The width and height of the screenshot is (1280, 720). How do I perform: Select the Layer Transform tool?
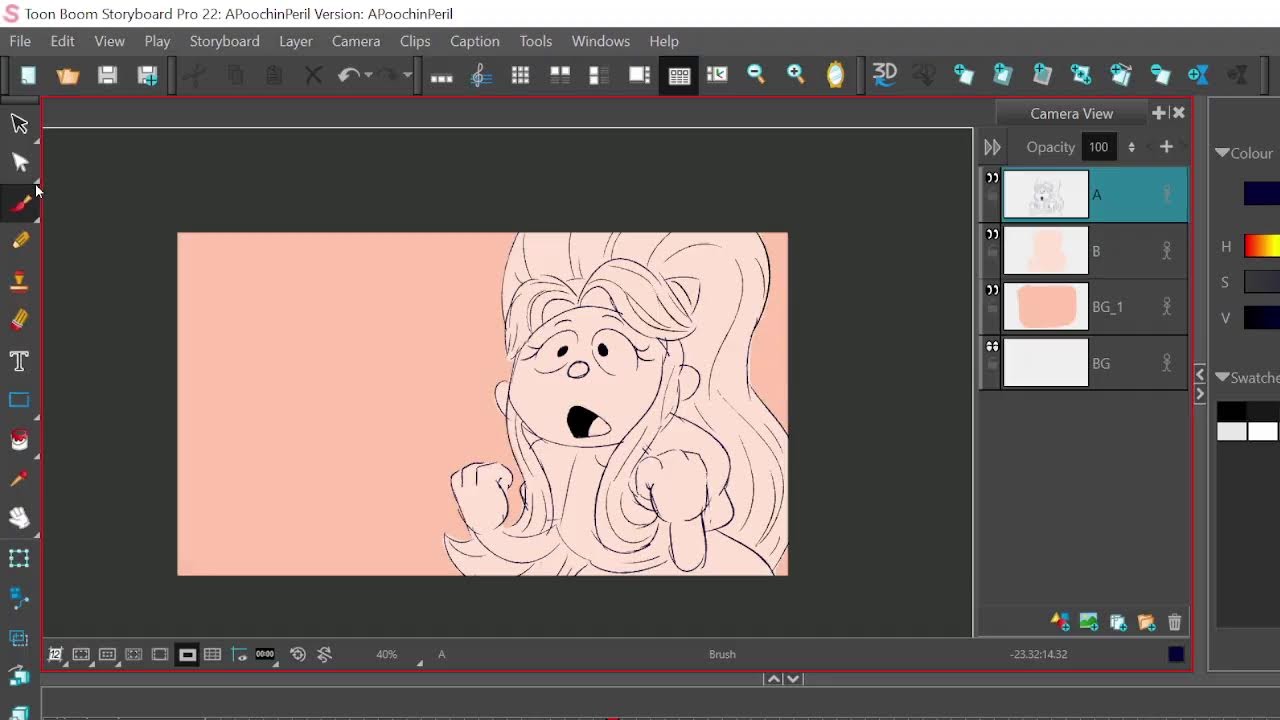tap(20, 558)
